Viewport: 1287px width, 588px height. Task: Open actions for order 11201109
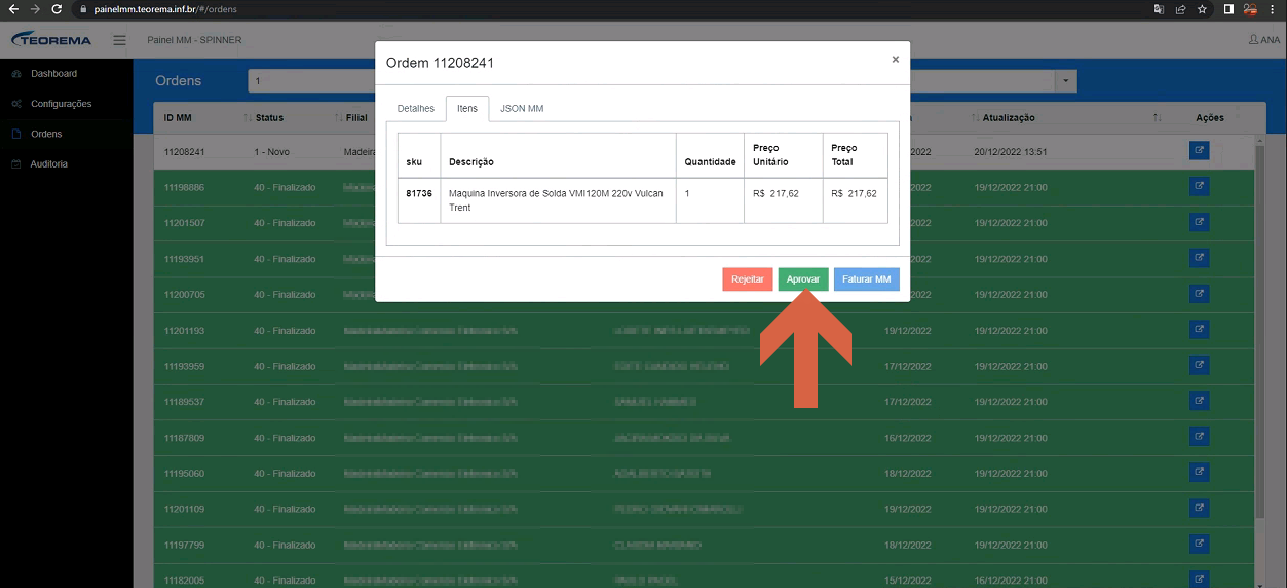coord(1199,509)
